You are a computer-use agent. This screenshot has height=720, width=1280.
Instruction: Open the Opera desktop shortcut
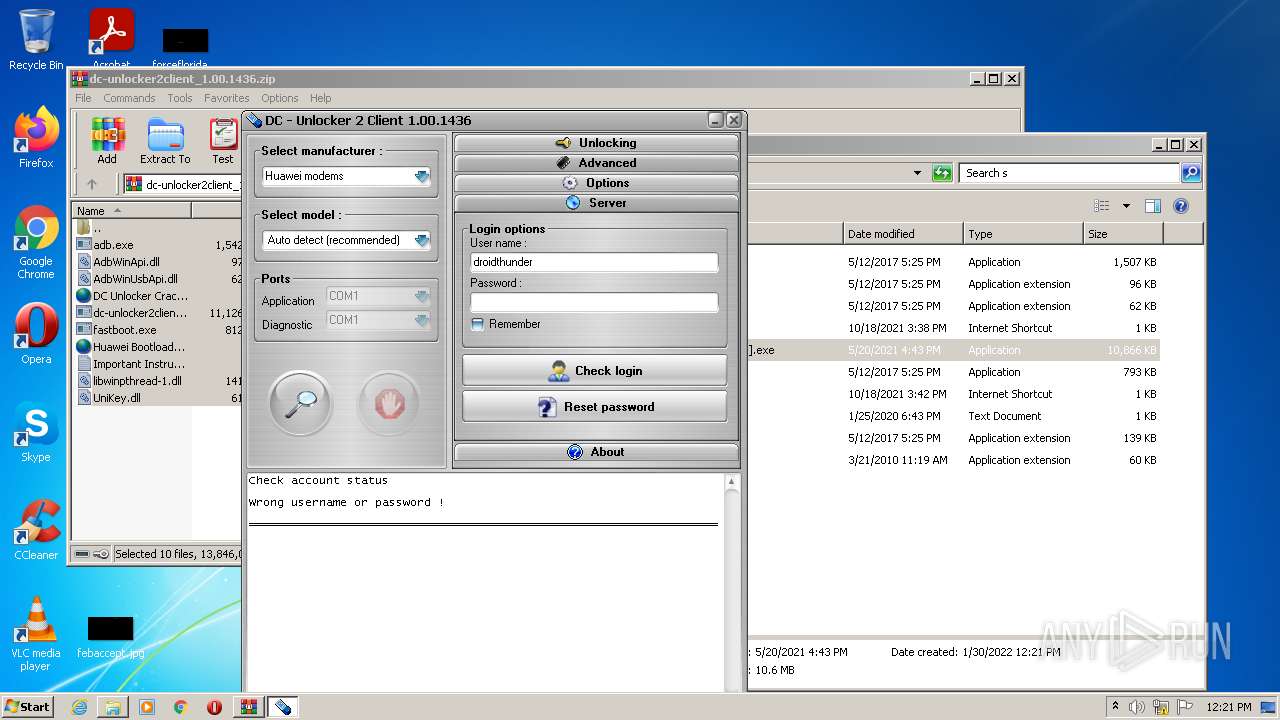[x=36, y=334]
